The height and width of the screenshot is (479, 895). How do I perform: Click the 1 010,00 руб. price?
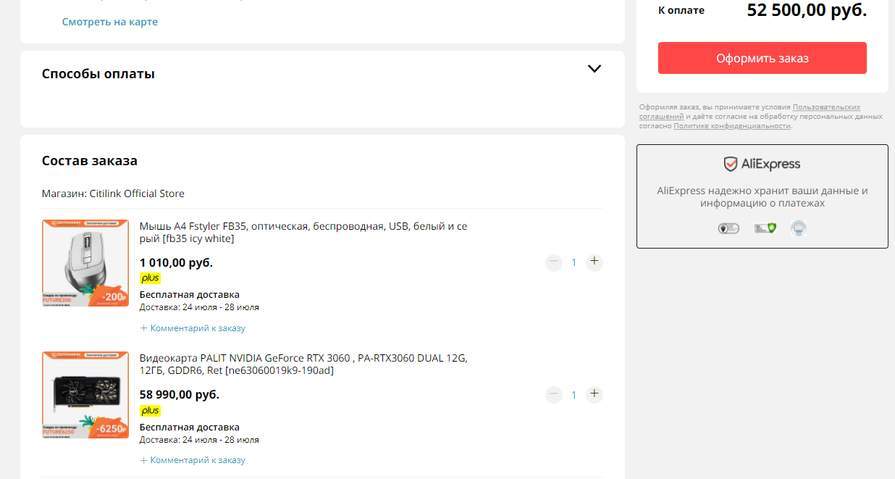click(176, 263)
